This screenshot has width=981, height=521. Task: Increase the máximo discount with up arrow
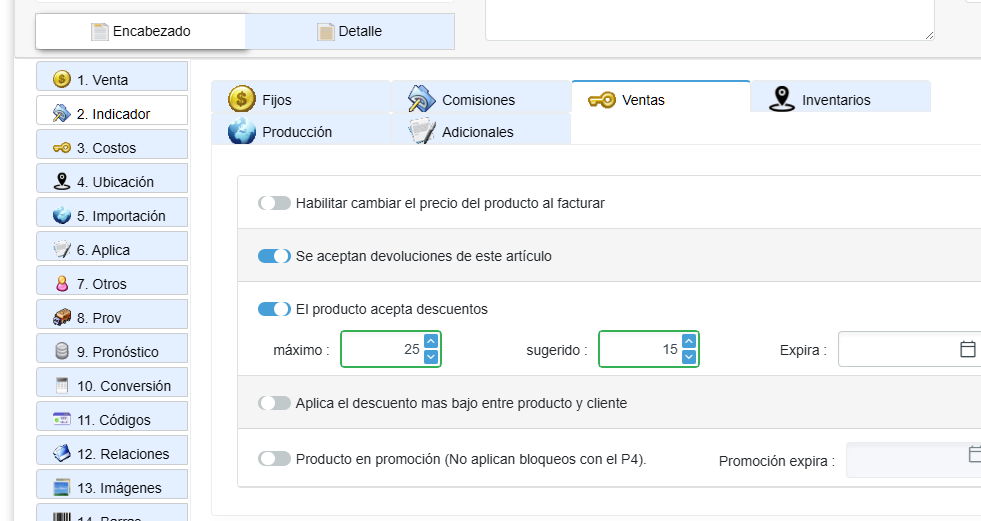coord(431,342)
